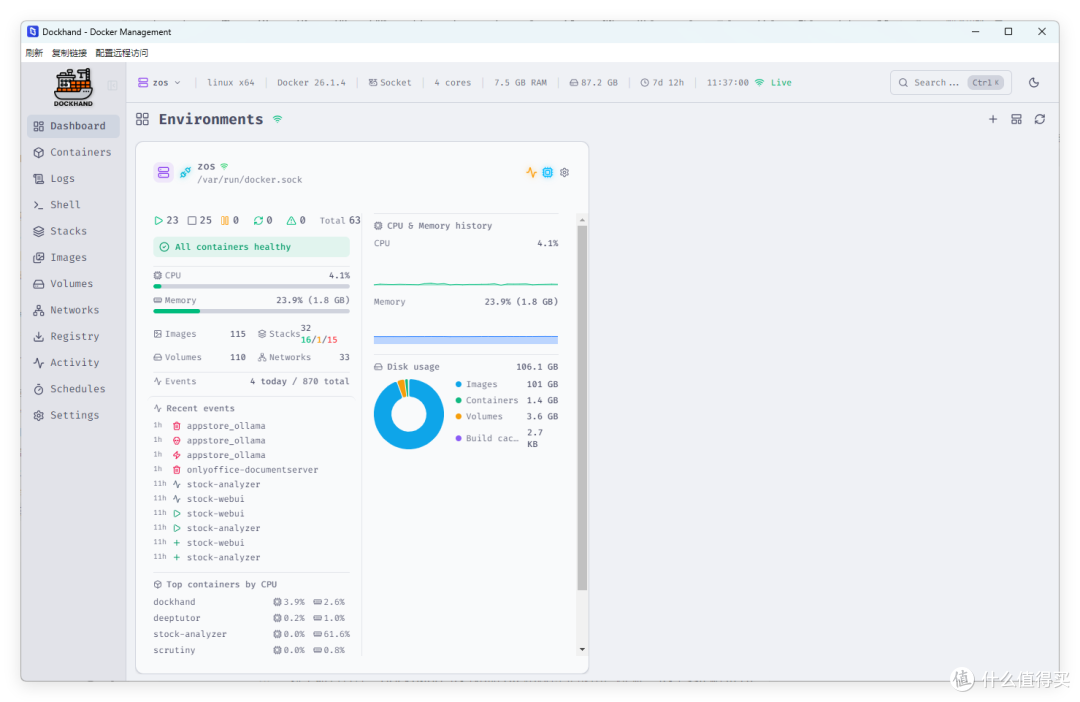
Task: Toggle activity pulse icon on zos card
Action: 531,172
